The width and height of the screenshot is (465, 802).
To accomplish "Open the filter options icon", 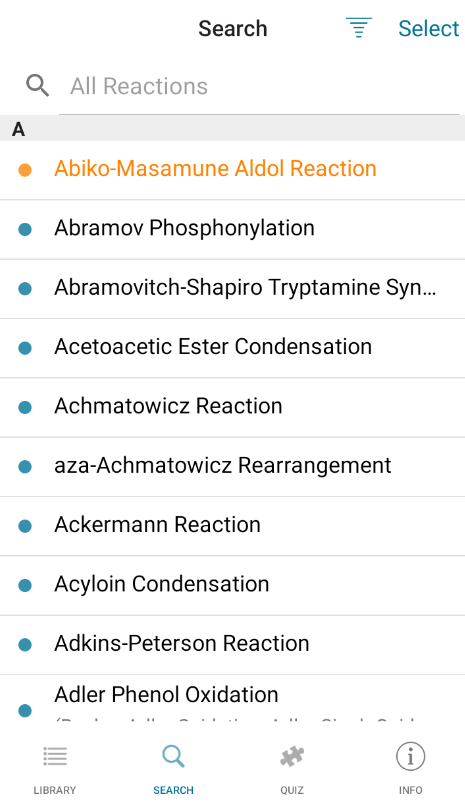I will point(359,28).
